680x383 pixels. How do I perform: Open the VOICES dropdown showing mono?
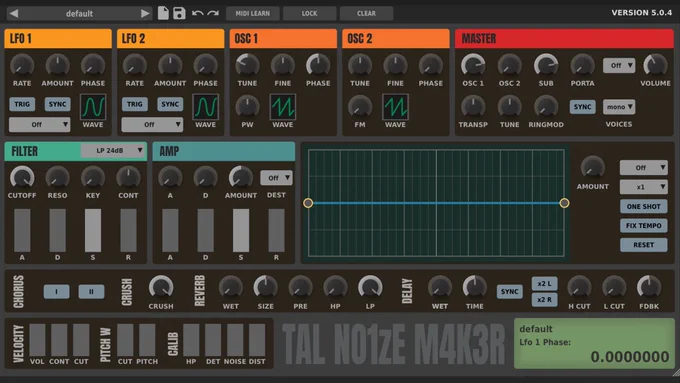pyautogui.click(x=619, y=107)
